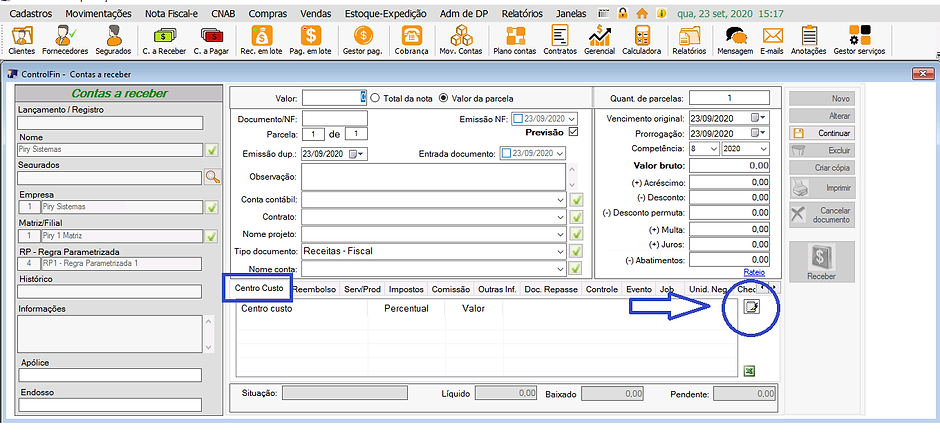Click green check beside Nome field
The image size is (940, 440).
tap(211, 150)
